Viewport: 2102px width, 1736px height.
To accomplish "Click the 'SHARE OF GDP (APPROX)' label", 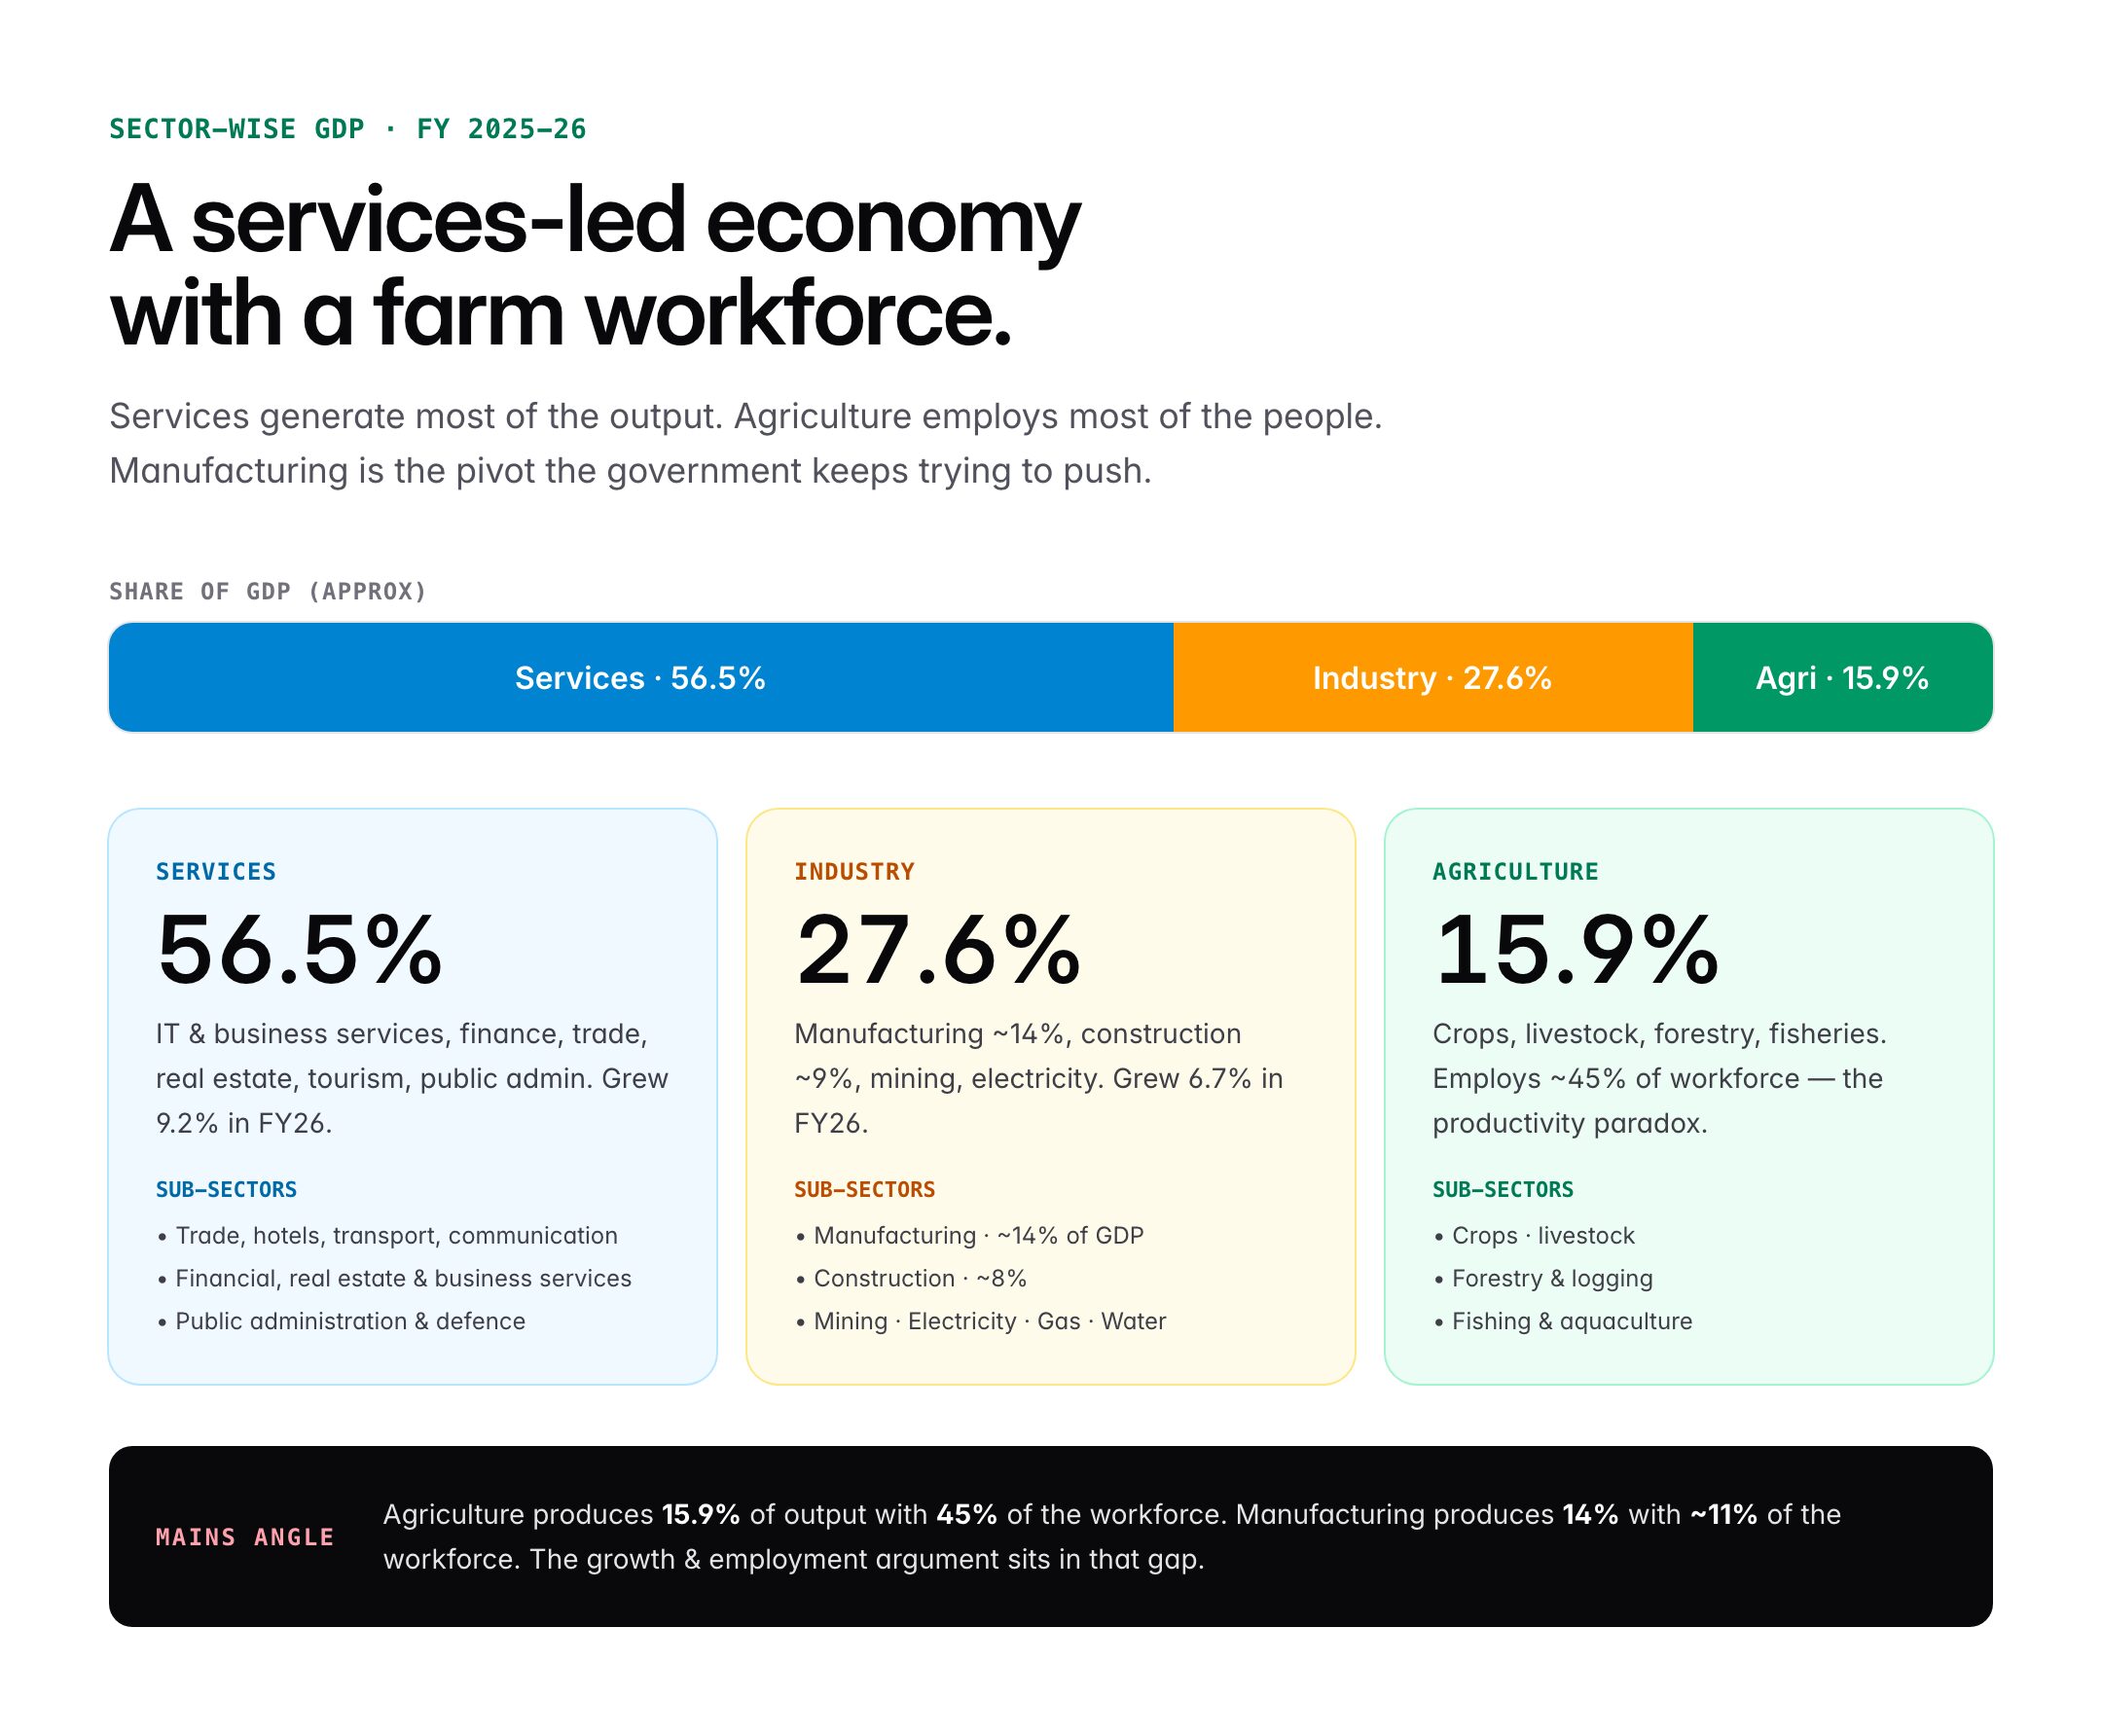I will tap(268, 591).
